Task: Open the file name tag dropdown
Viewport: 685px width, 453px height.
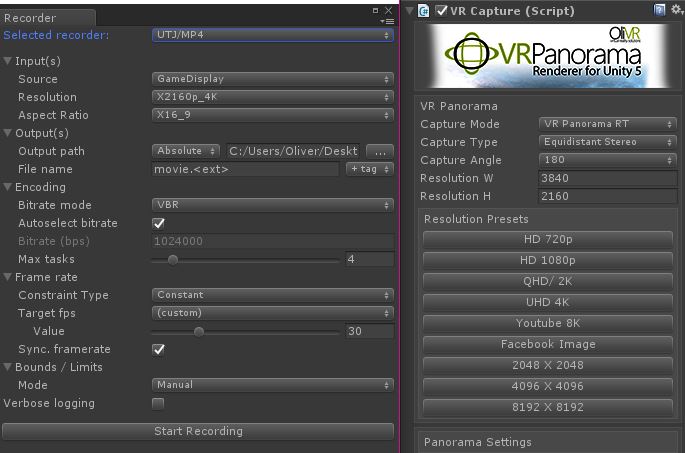Action: pyautogui.click(x=369, y=169)
